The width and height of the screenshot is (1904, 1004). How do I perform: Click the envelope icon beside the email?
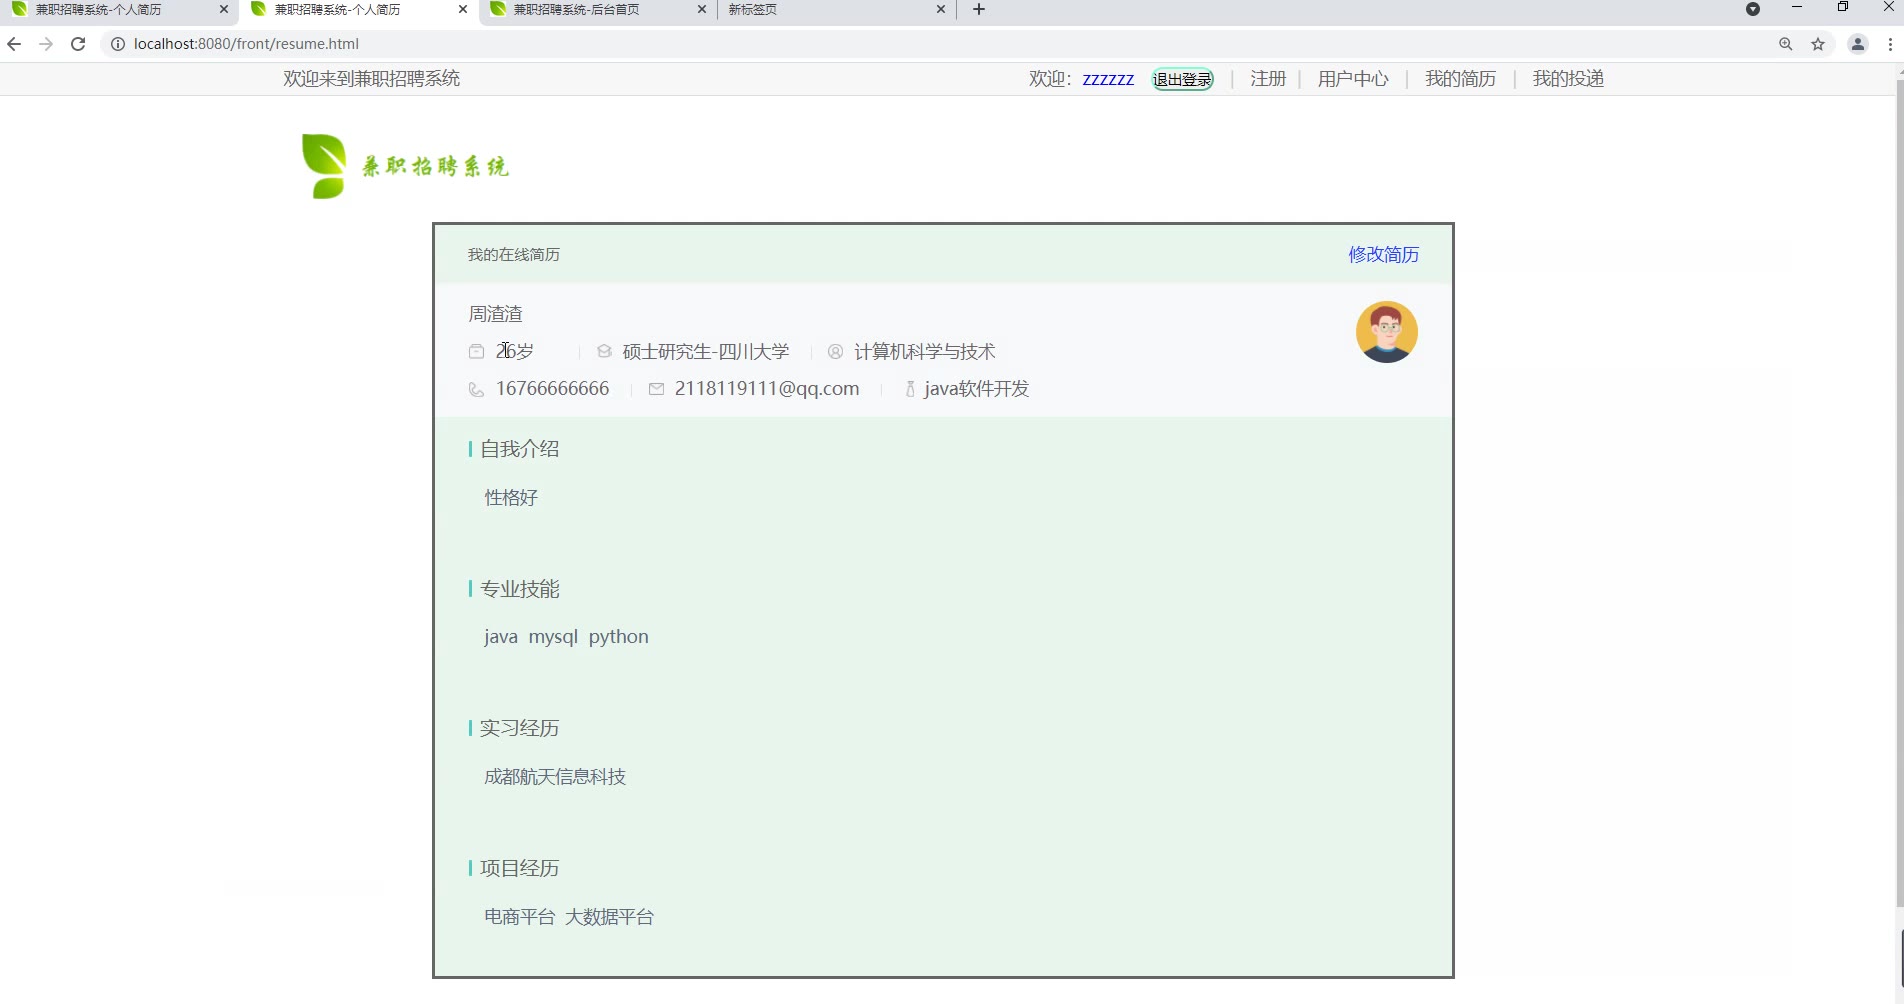pos(656,389)
